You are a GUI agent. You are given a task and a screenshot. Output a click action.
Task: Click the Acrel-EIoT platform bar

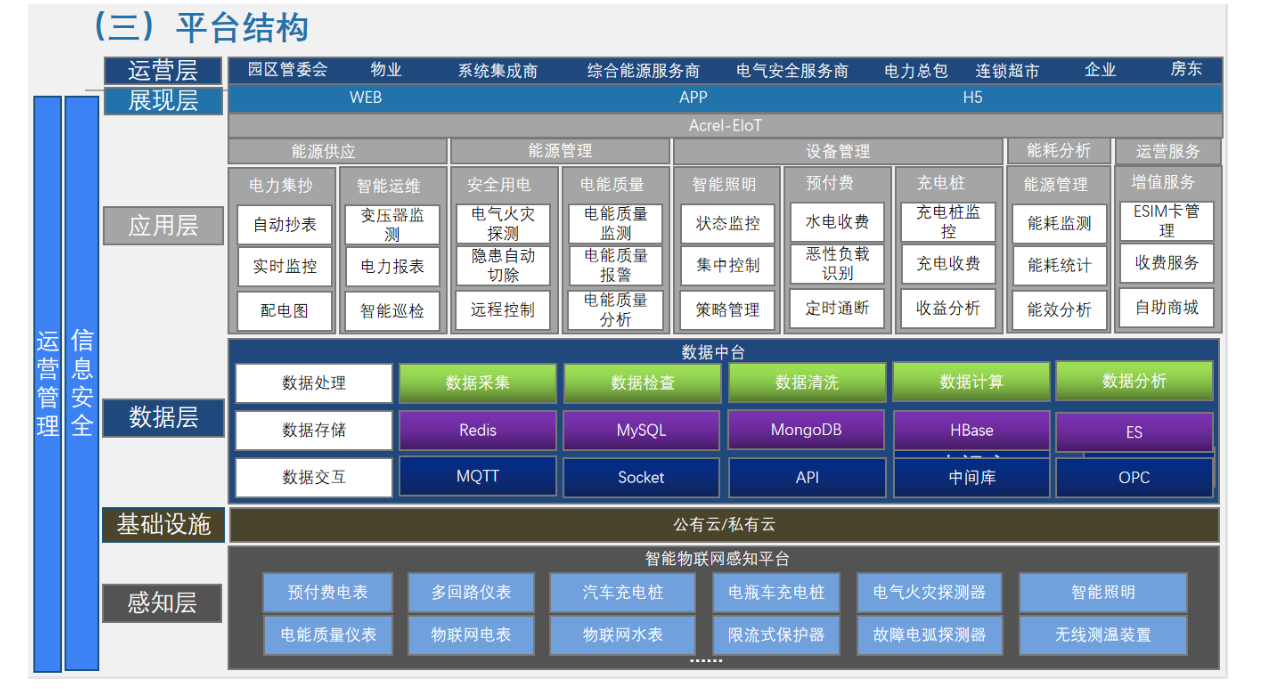(725, 126)
